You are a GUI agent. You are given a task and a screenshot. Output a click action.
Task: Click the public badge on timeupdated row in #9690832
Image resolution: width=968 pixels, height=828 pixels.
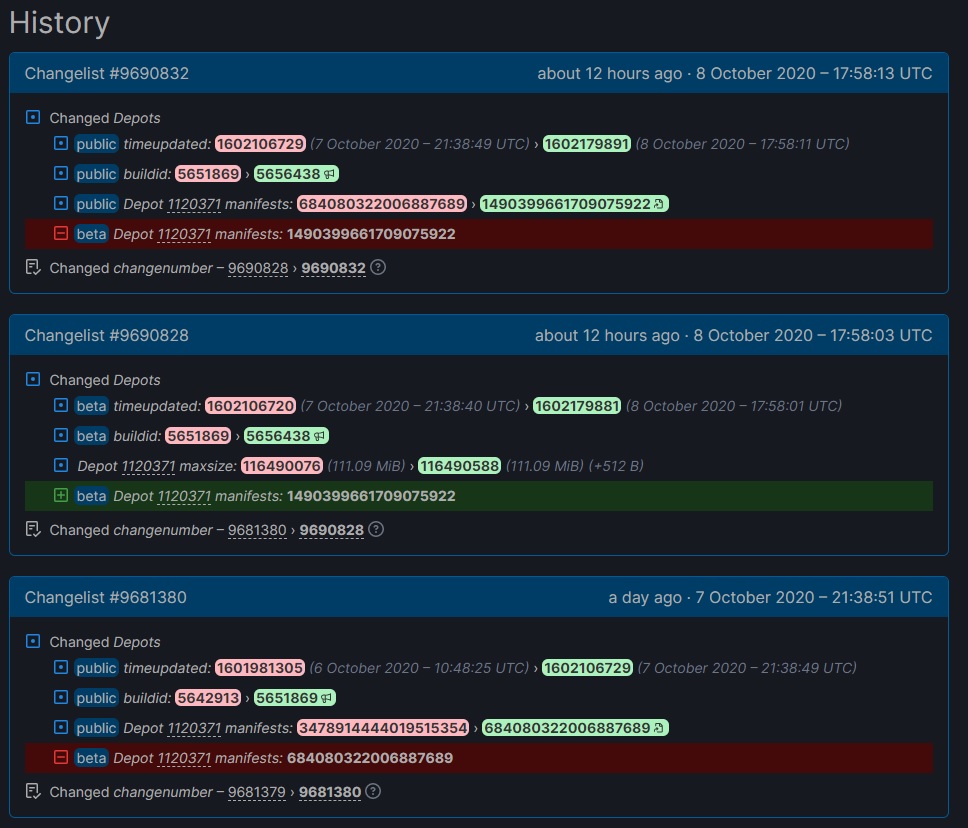pyautogui.click(x=96, y=144)
